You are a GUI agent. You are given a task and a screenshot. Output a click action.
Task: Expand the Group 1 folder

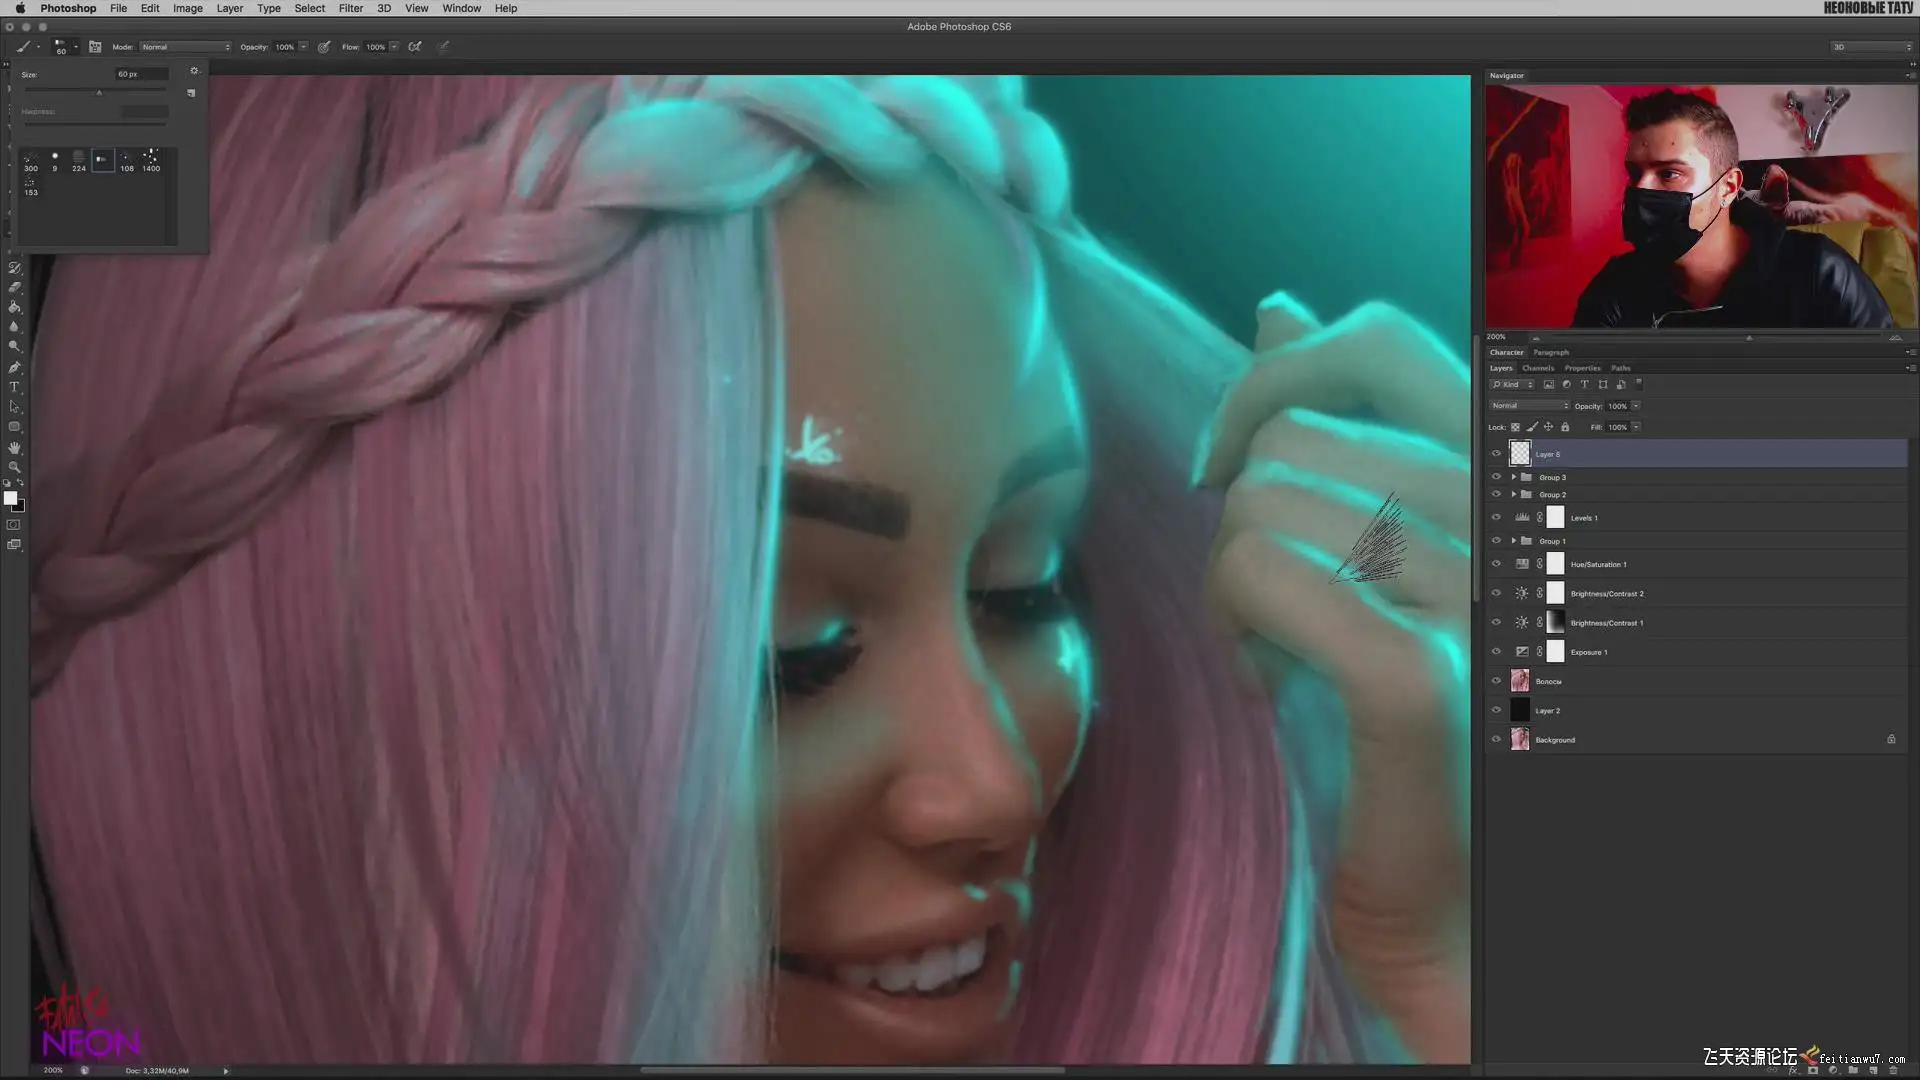pos(1513,541)
